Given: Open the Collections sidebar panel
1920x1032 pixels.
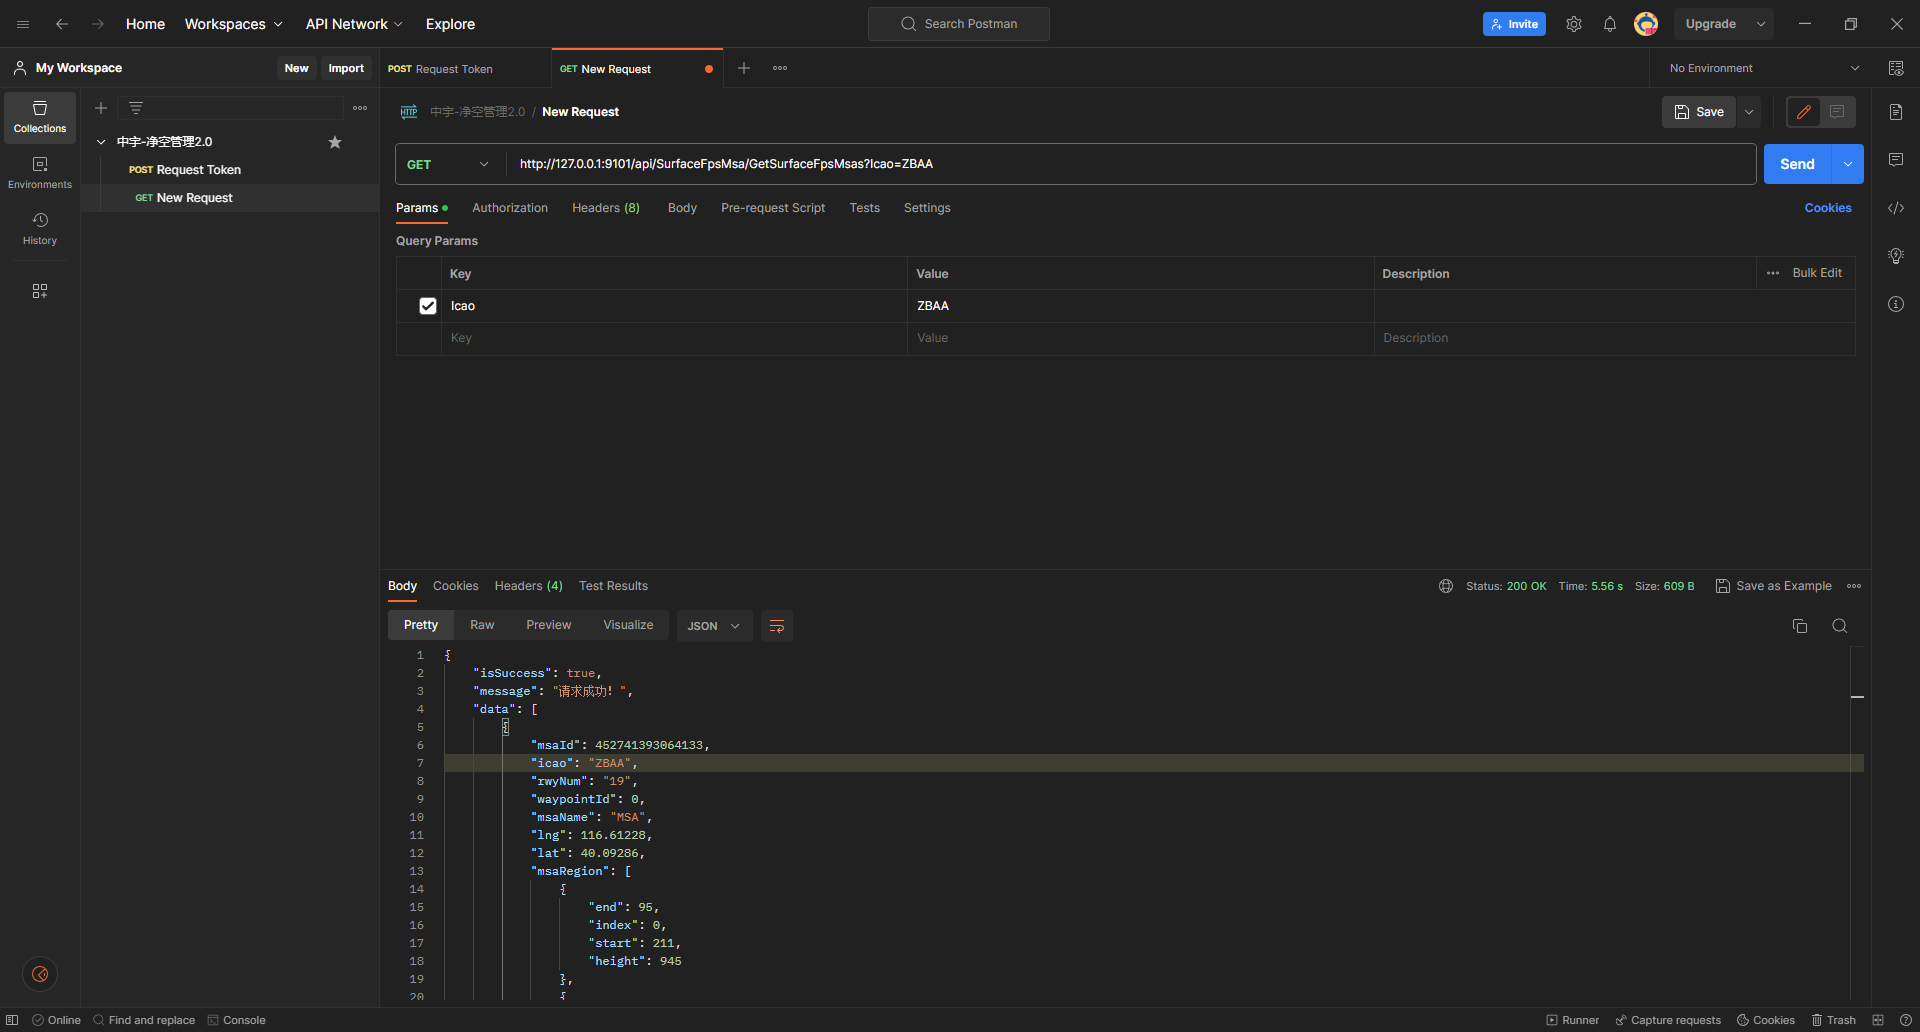Looking at the screenshot, I should 40,117.
